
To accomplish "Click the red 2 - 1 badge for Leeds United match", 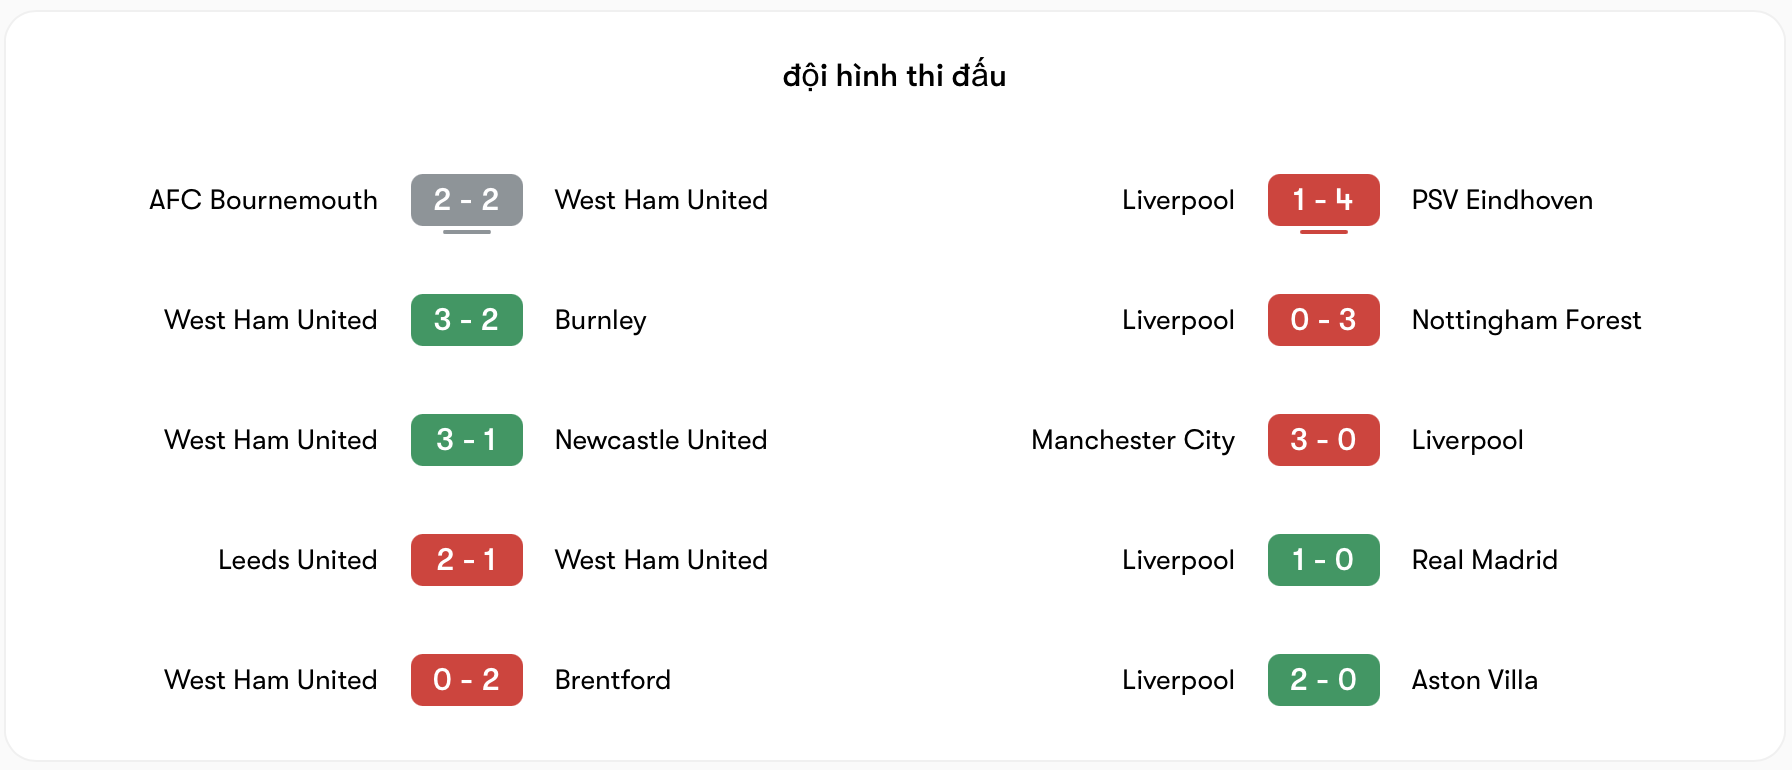I will pyautogui.click(x=466, y=560).
